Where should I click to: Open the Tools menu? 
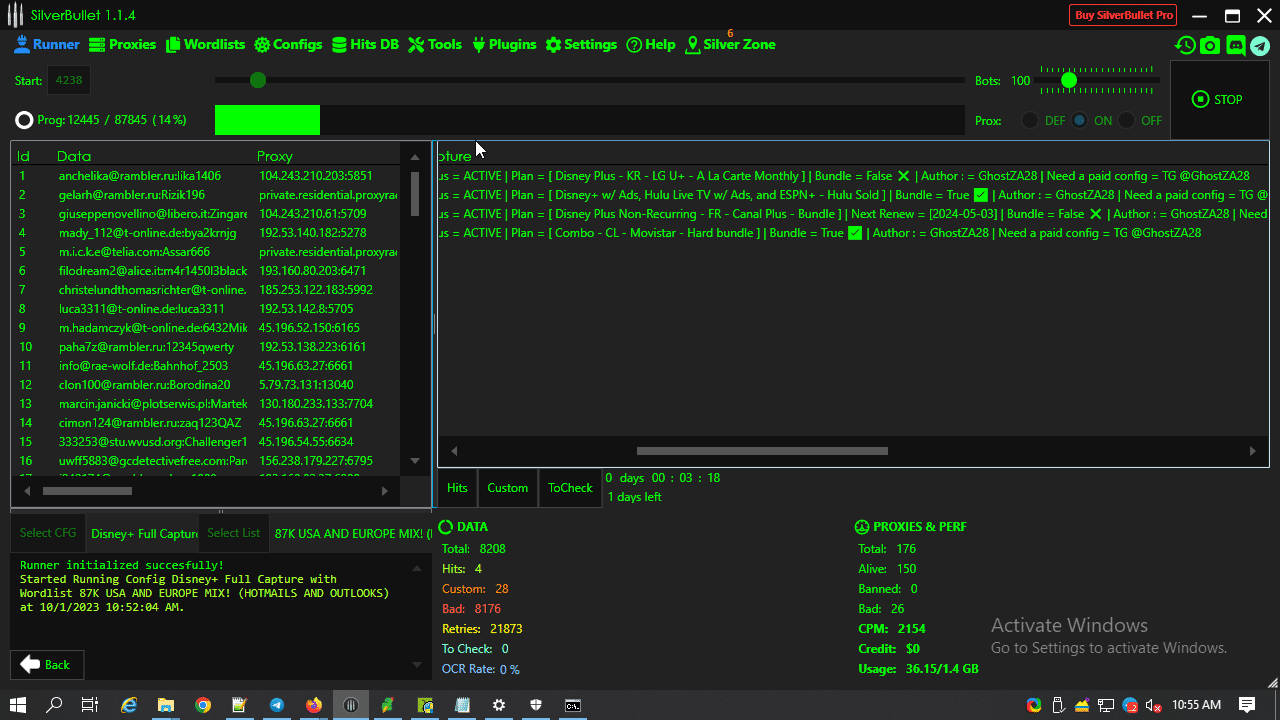[x=435, y=45]
